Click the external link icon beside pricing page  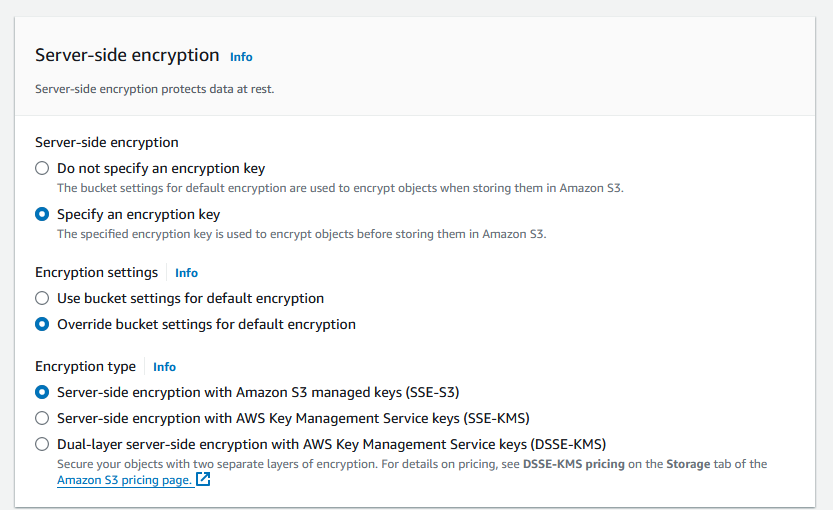point(203,479)
